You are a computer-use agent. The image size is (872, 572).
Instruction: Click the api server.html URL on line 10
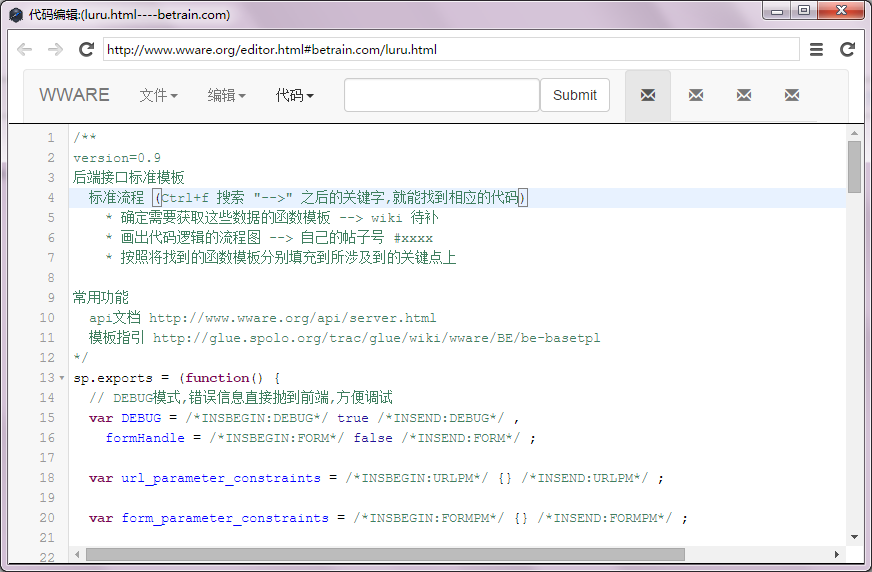293,318
